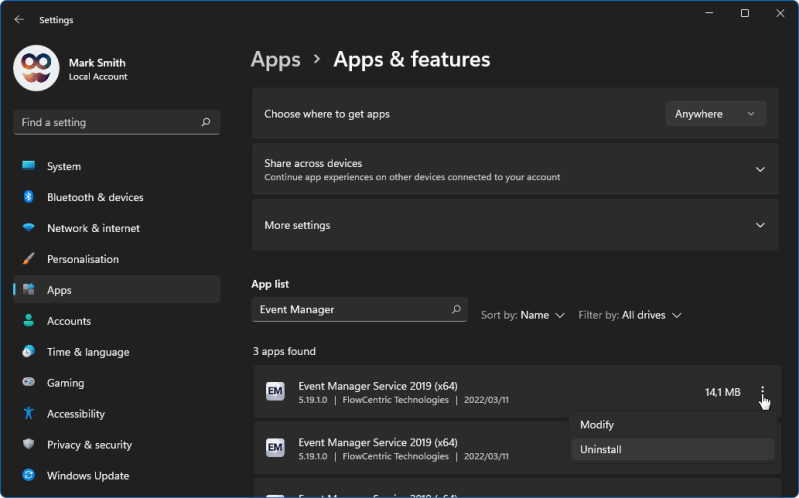This screenshot has width=799, height=498.
Task: Select second Event Manager Service 2019 title
Action: [x=378, y=442]
